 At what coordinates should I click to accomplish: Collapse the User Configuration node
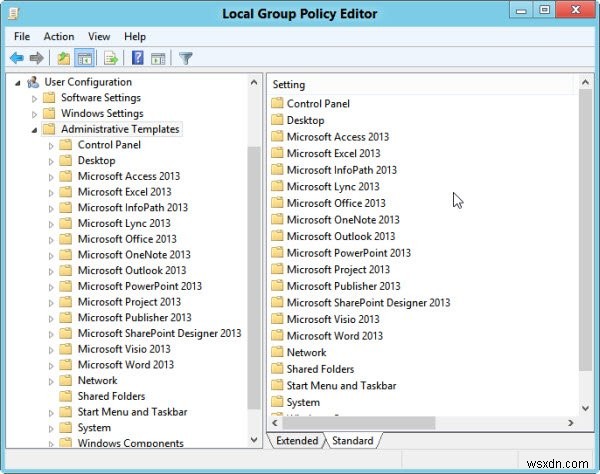click(18, 83)
